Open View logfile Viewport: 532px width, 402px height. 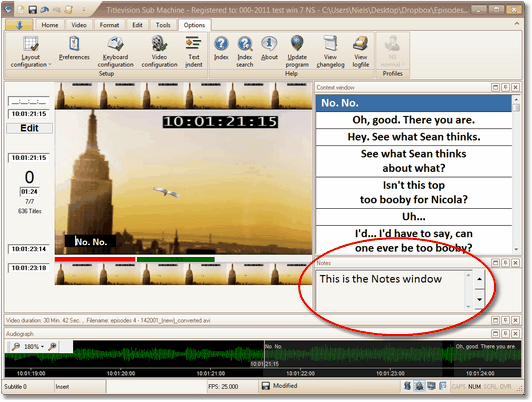[x=361, y=51]
